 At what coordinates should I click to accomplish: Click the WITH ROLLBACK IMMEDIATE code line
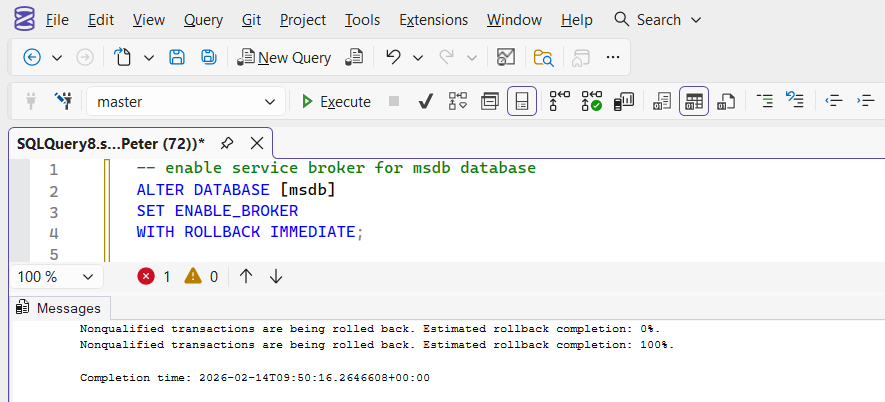[x=249, y=232]
